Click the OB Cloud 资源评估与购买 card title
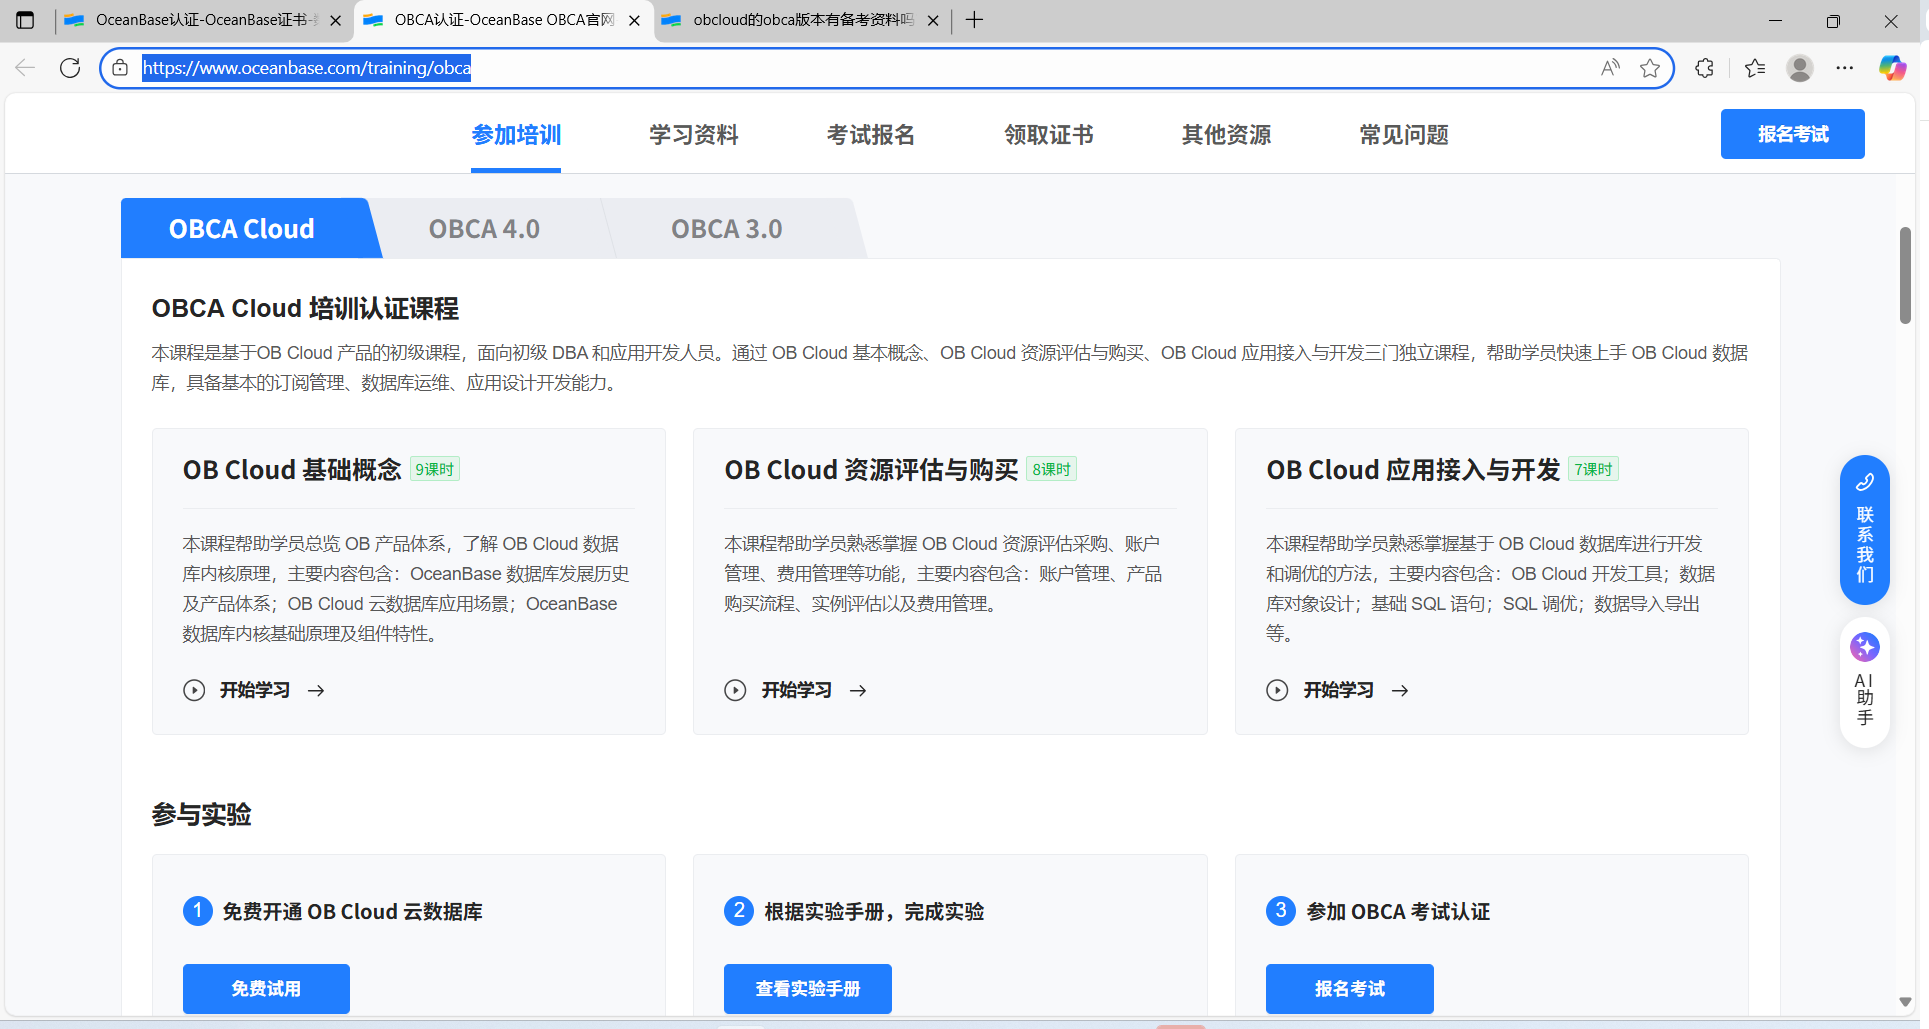The width and height of the screenshot is (1929, 1029). coord(871,470)
